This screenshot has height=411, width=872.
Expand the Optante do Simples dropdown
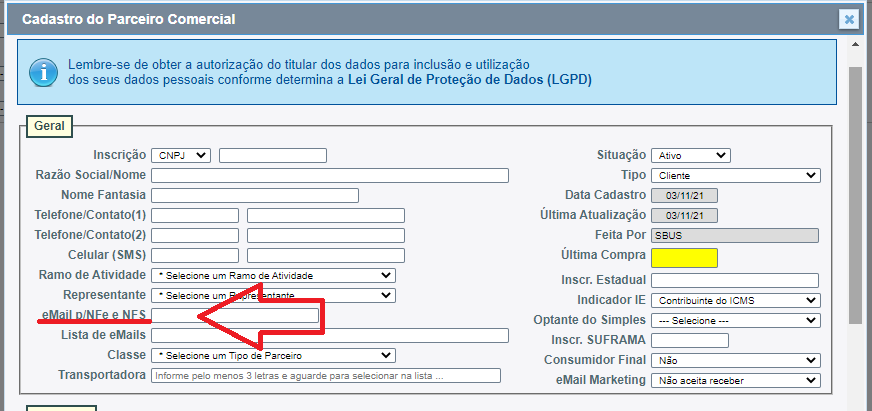tap(735, 320)
